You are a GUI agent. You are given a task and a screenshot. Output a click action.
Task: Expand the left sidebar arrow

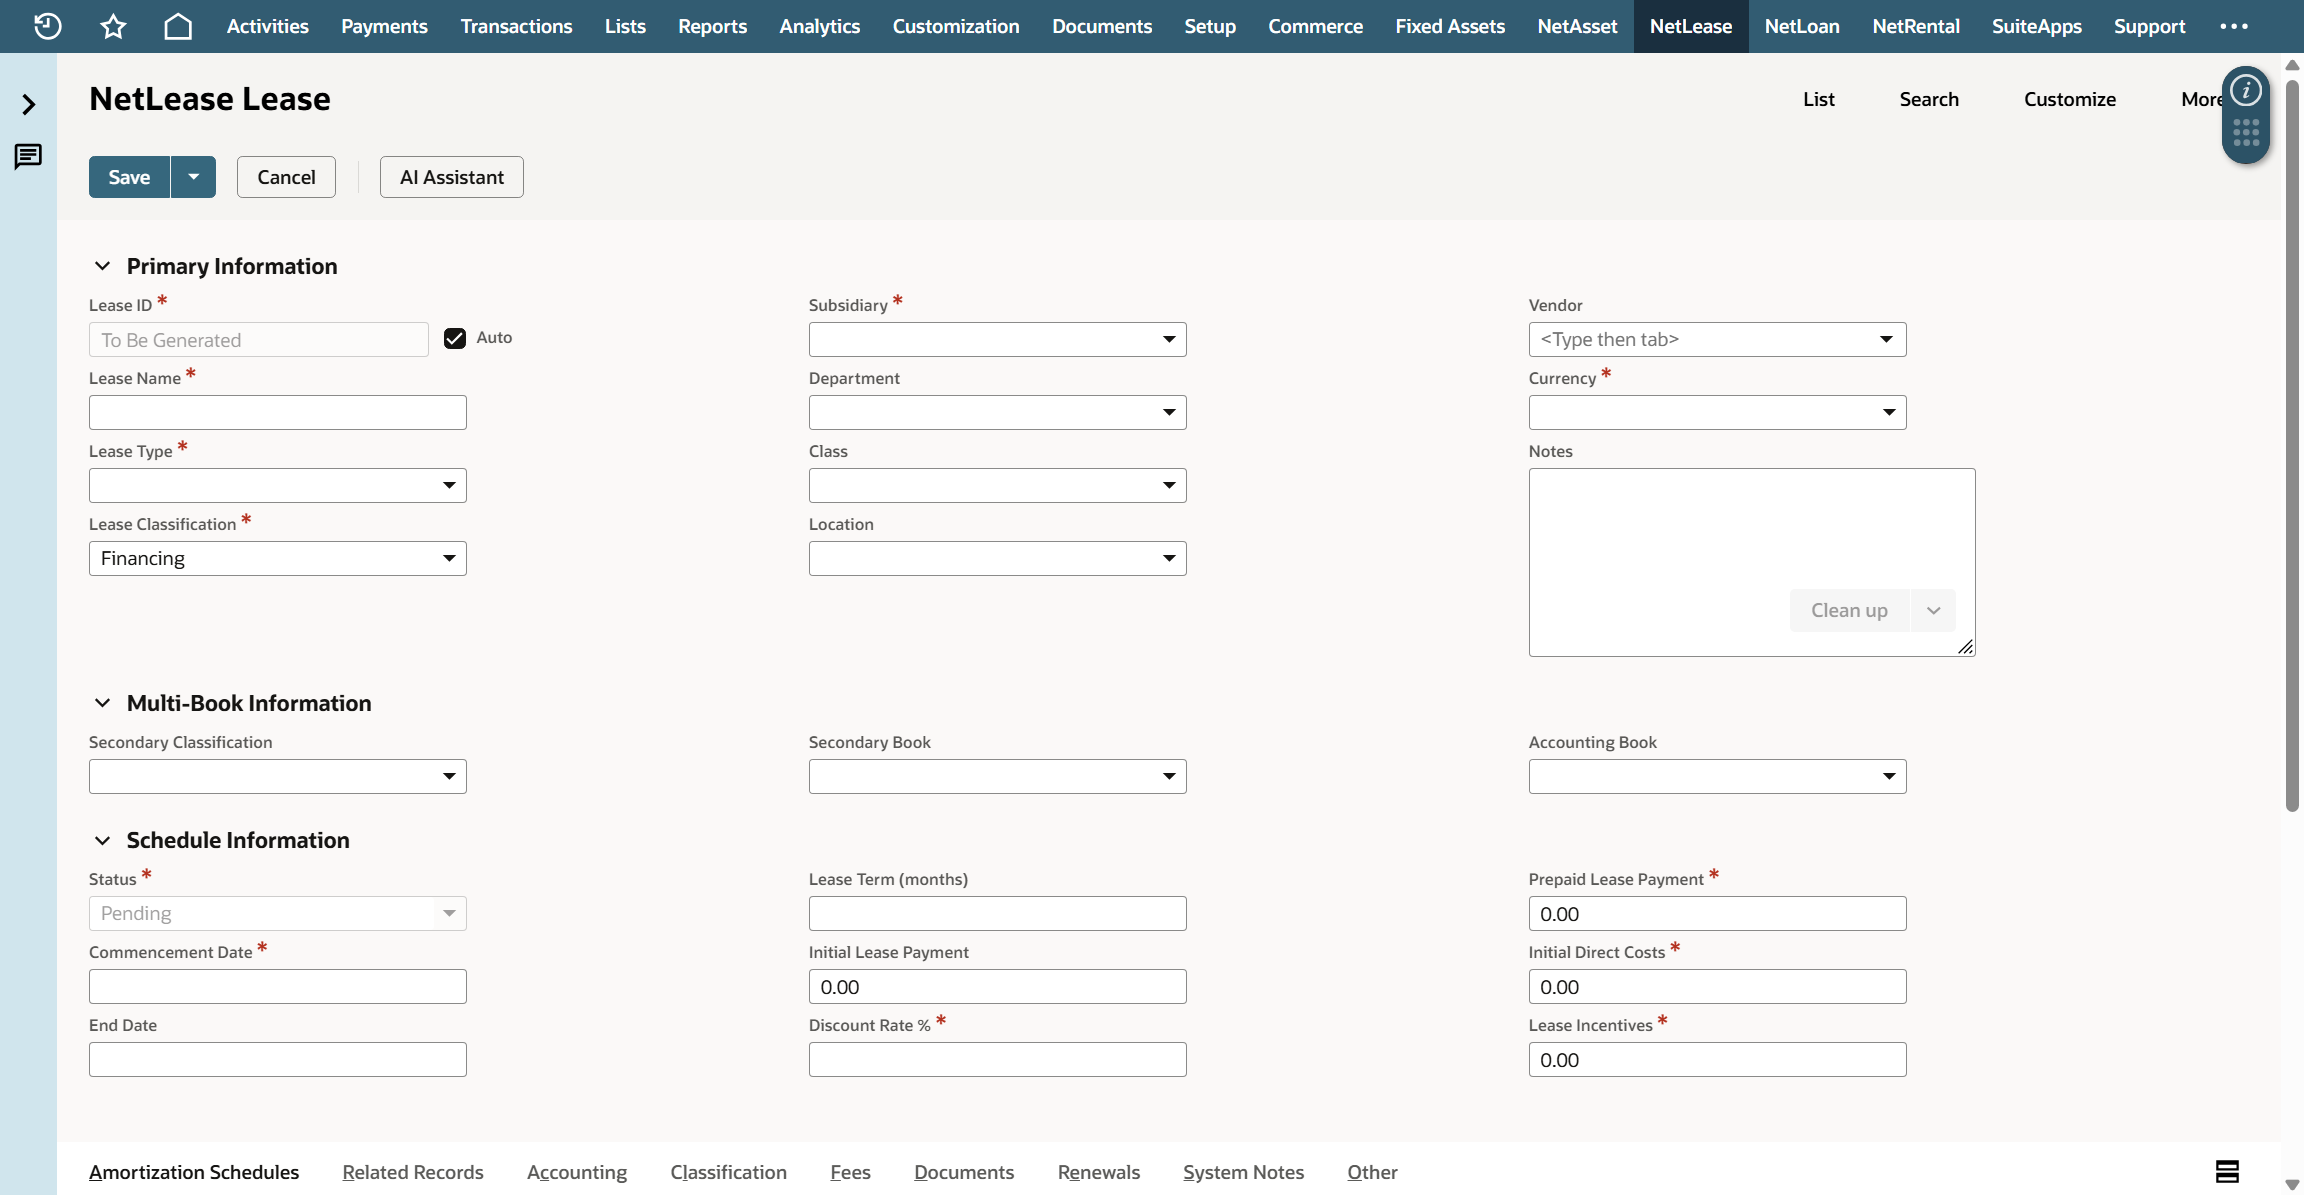tap(29, 104)
